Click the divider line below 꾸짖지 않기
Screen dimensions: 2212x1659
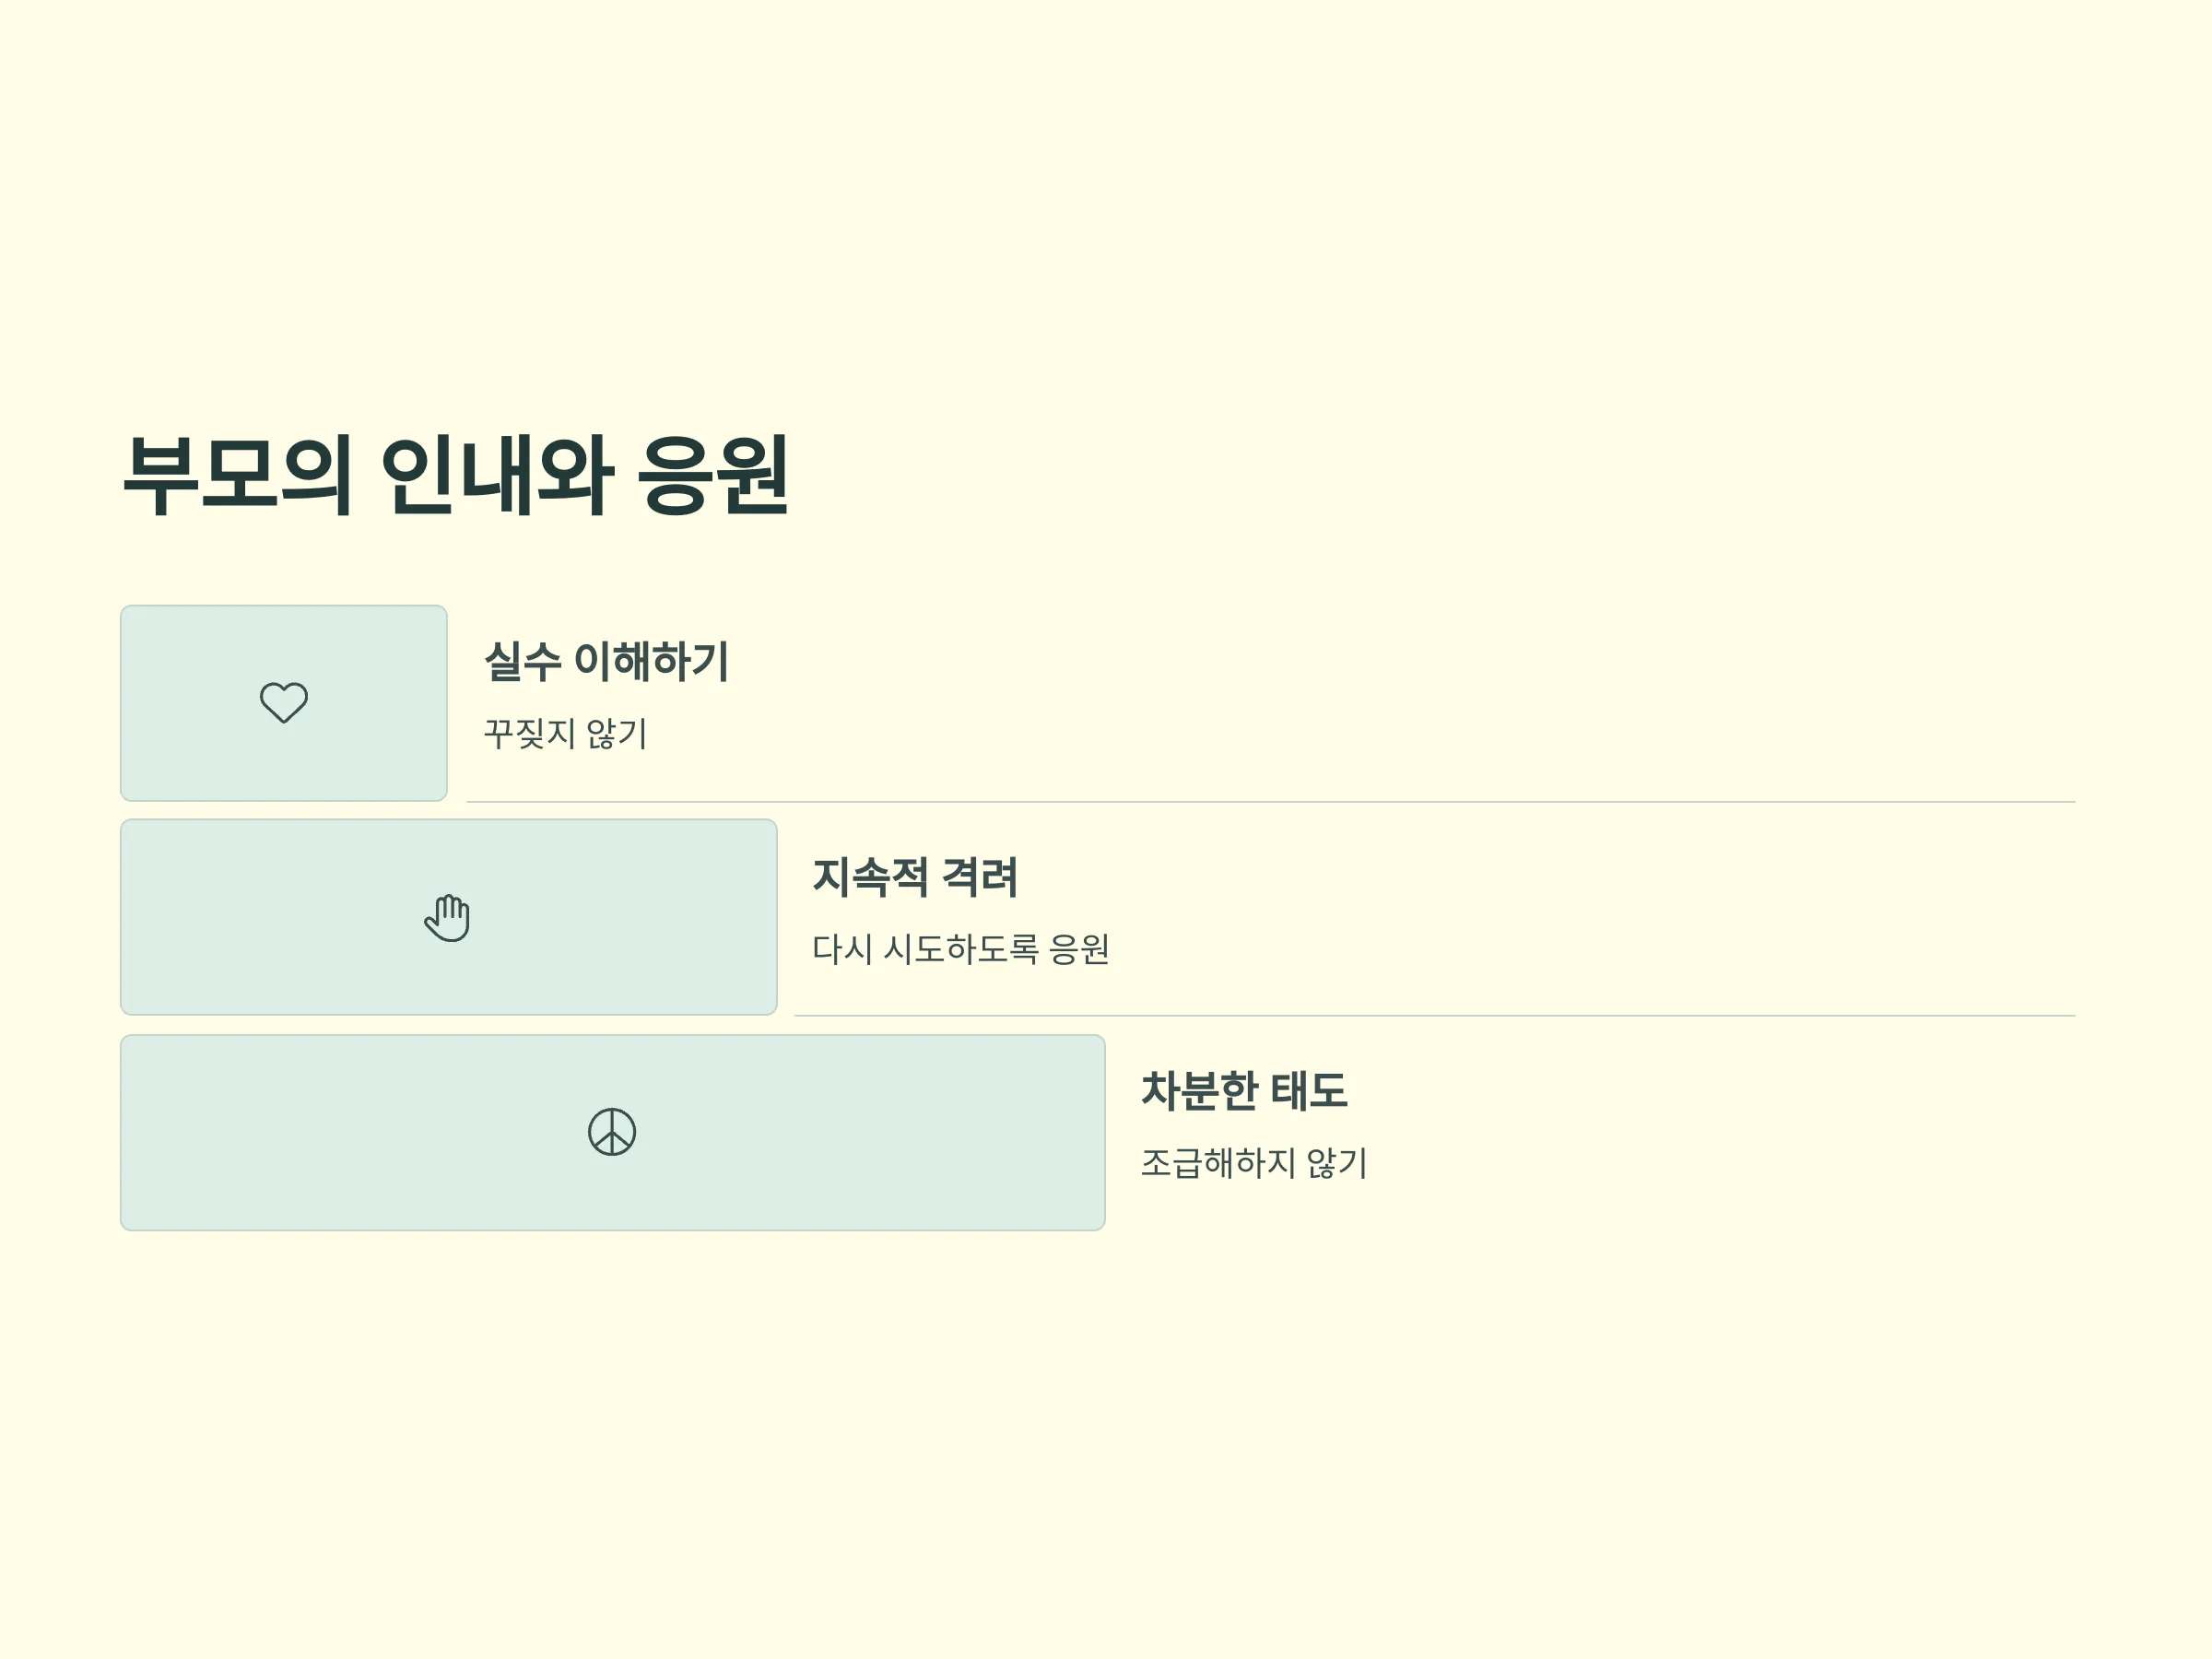pyautogui.click(x=1271, y=802)
